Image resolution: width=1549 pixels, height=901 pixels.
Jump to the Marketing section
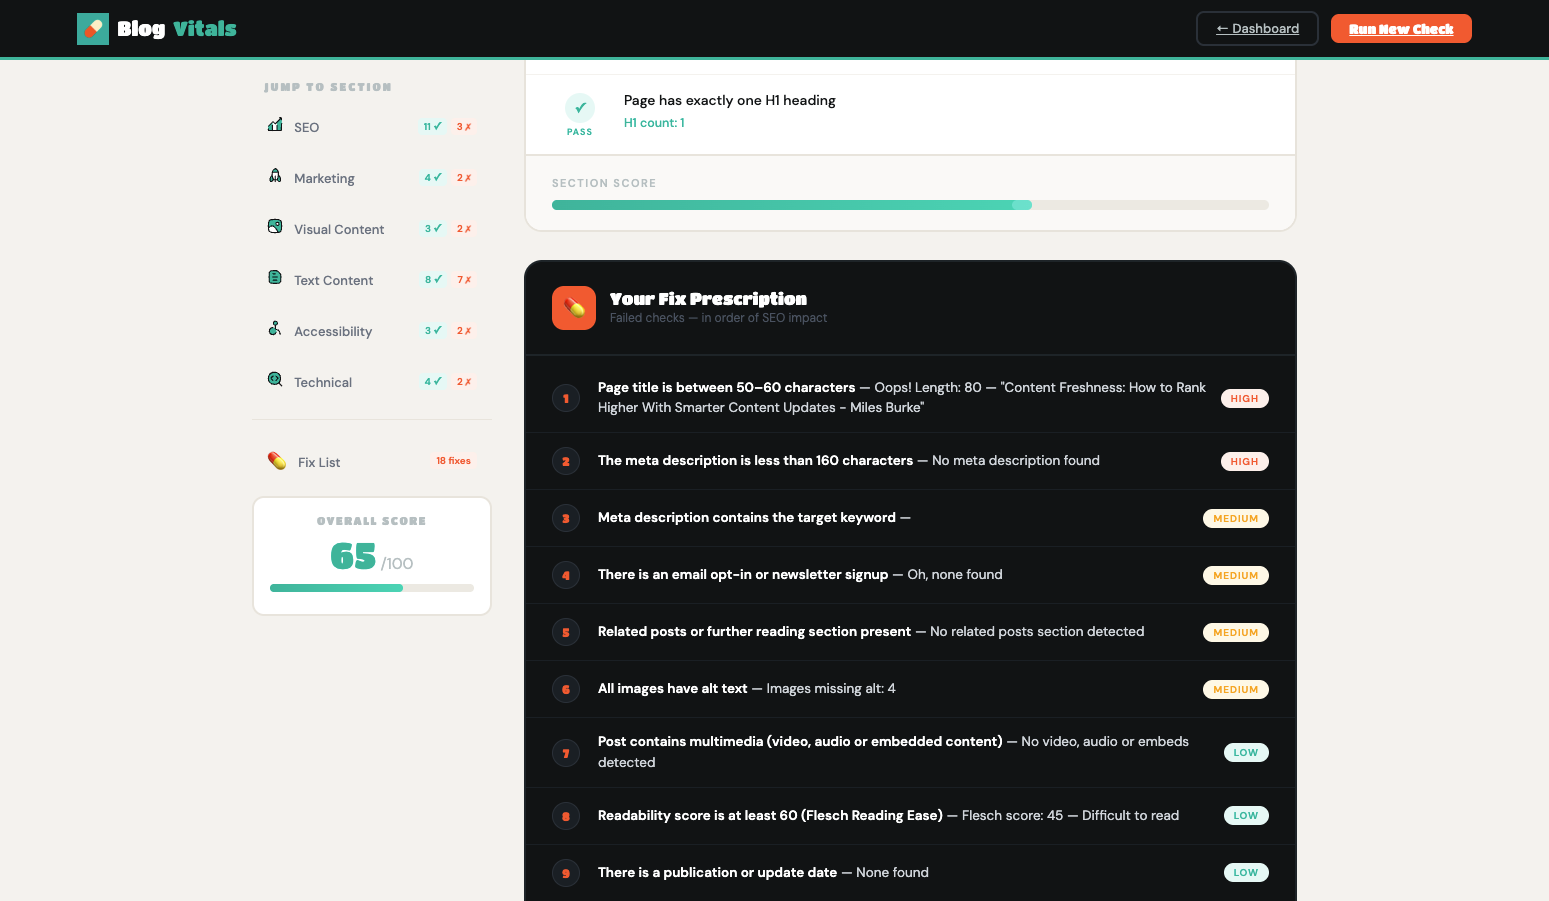tap(323, 177)
